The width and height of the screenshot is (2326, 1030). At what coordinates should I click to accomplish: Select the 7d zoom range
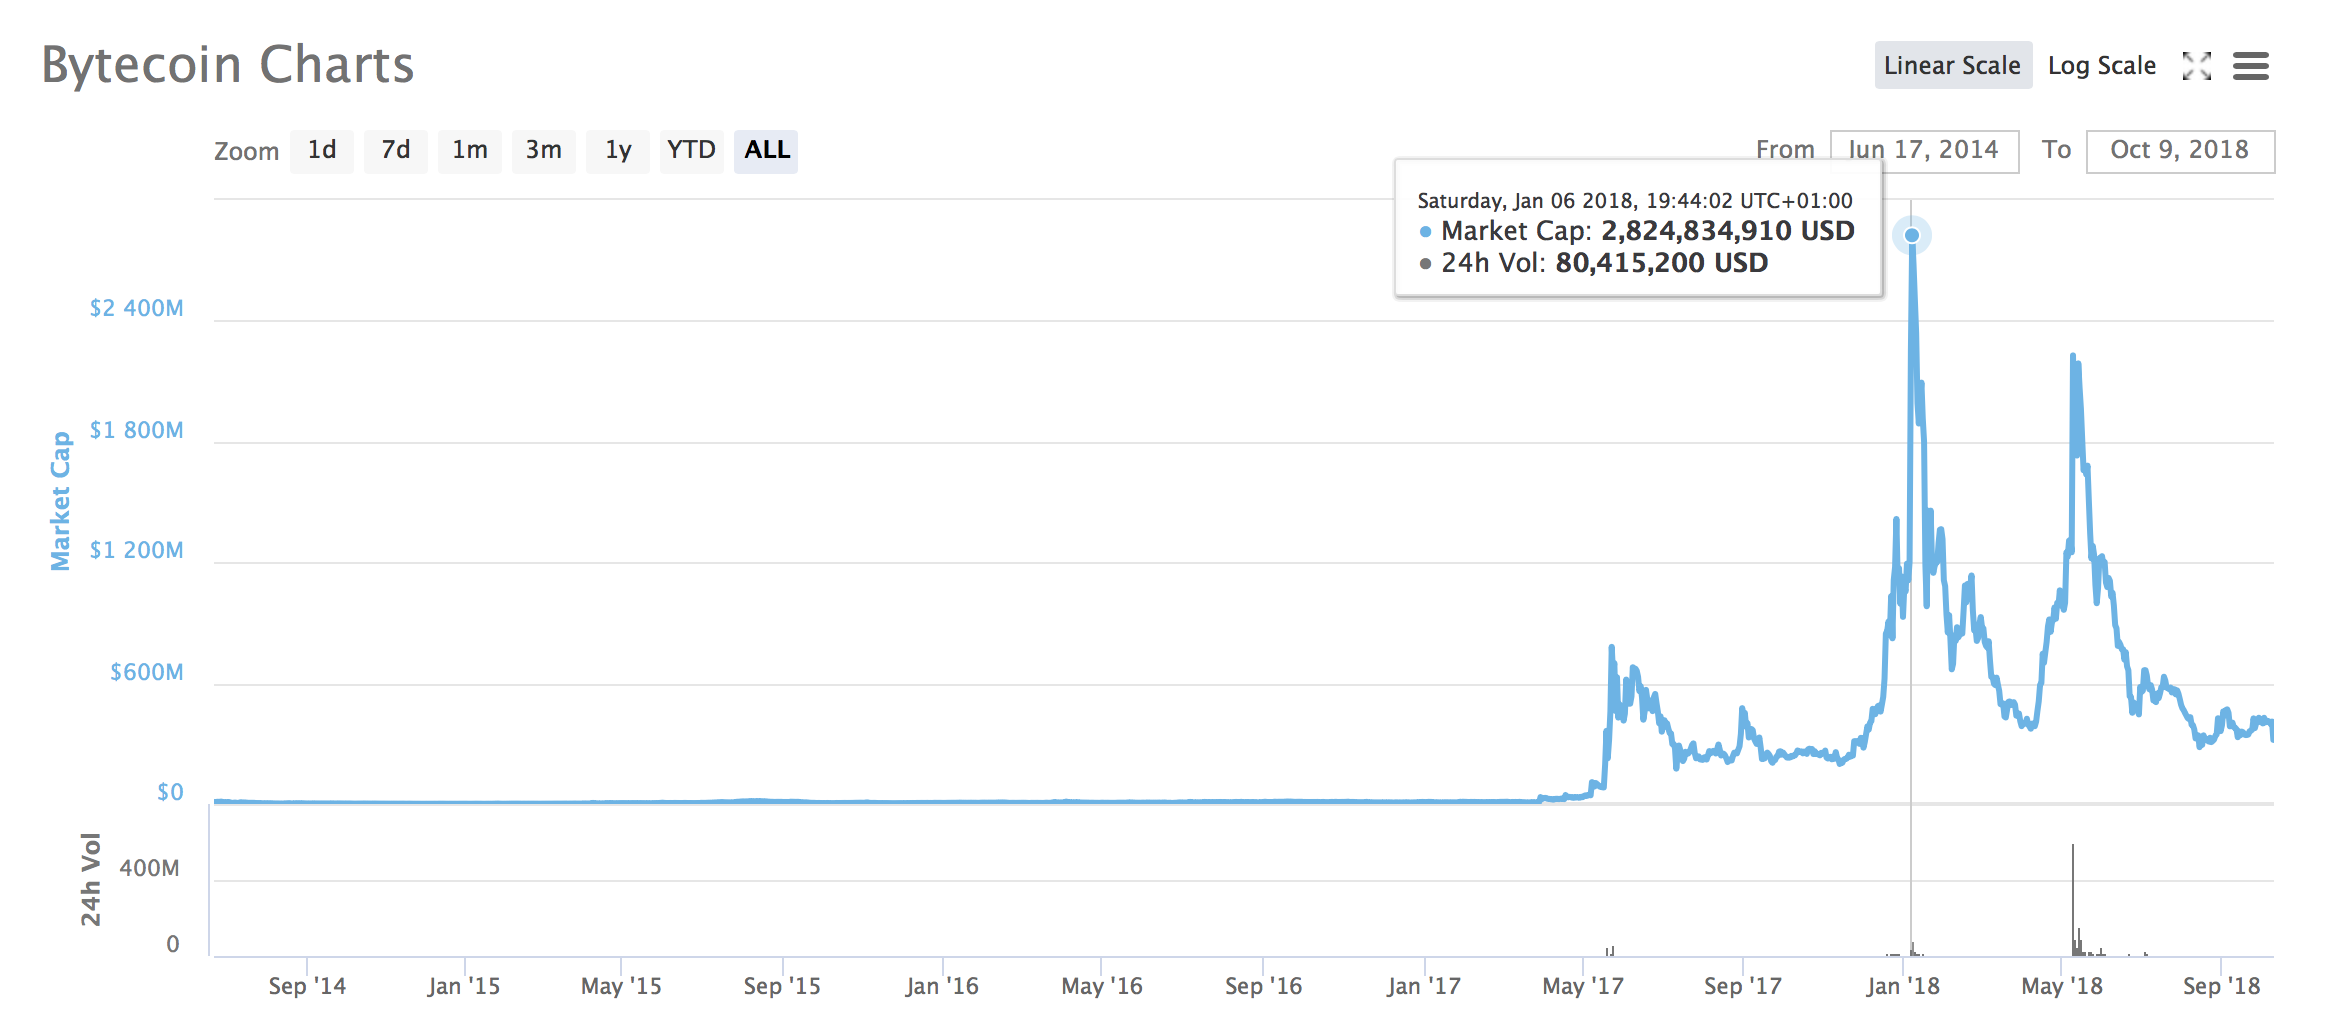[x=396, y=151]
